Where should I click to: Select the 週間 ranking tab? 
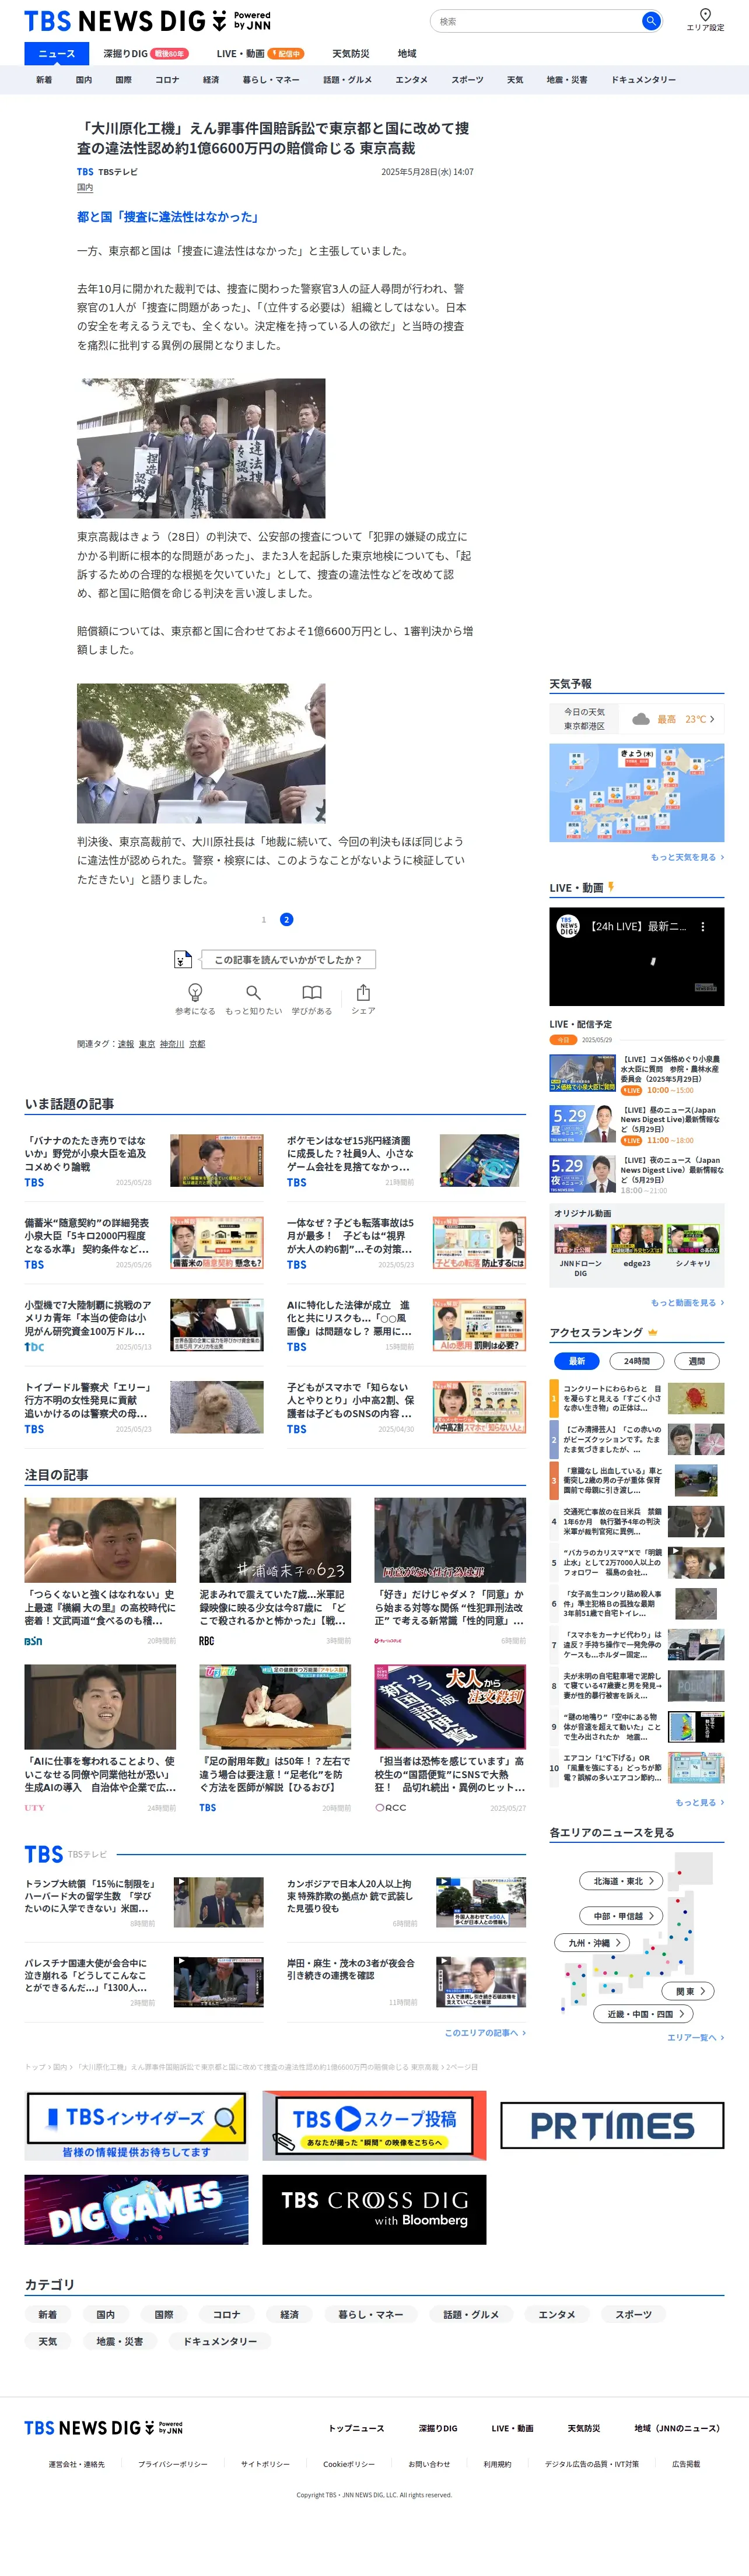point(696,1361)
